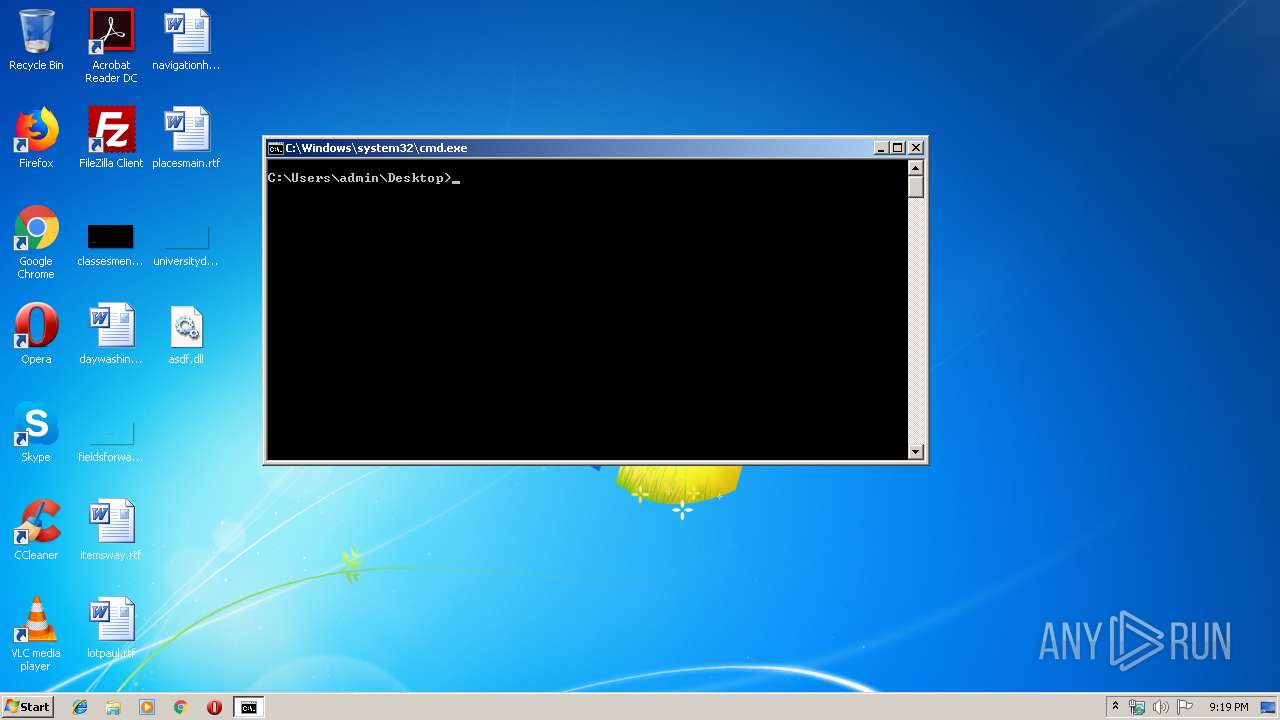Launch the FileZilla Client shortcut

[x=111, y=138]
